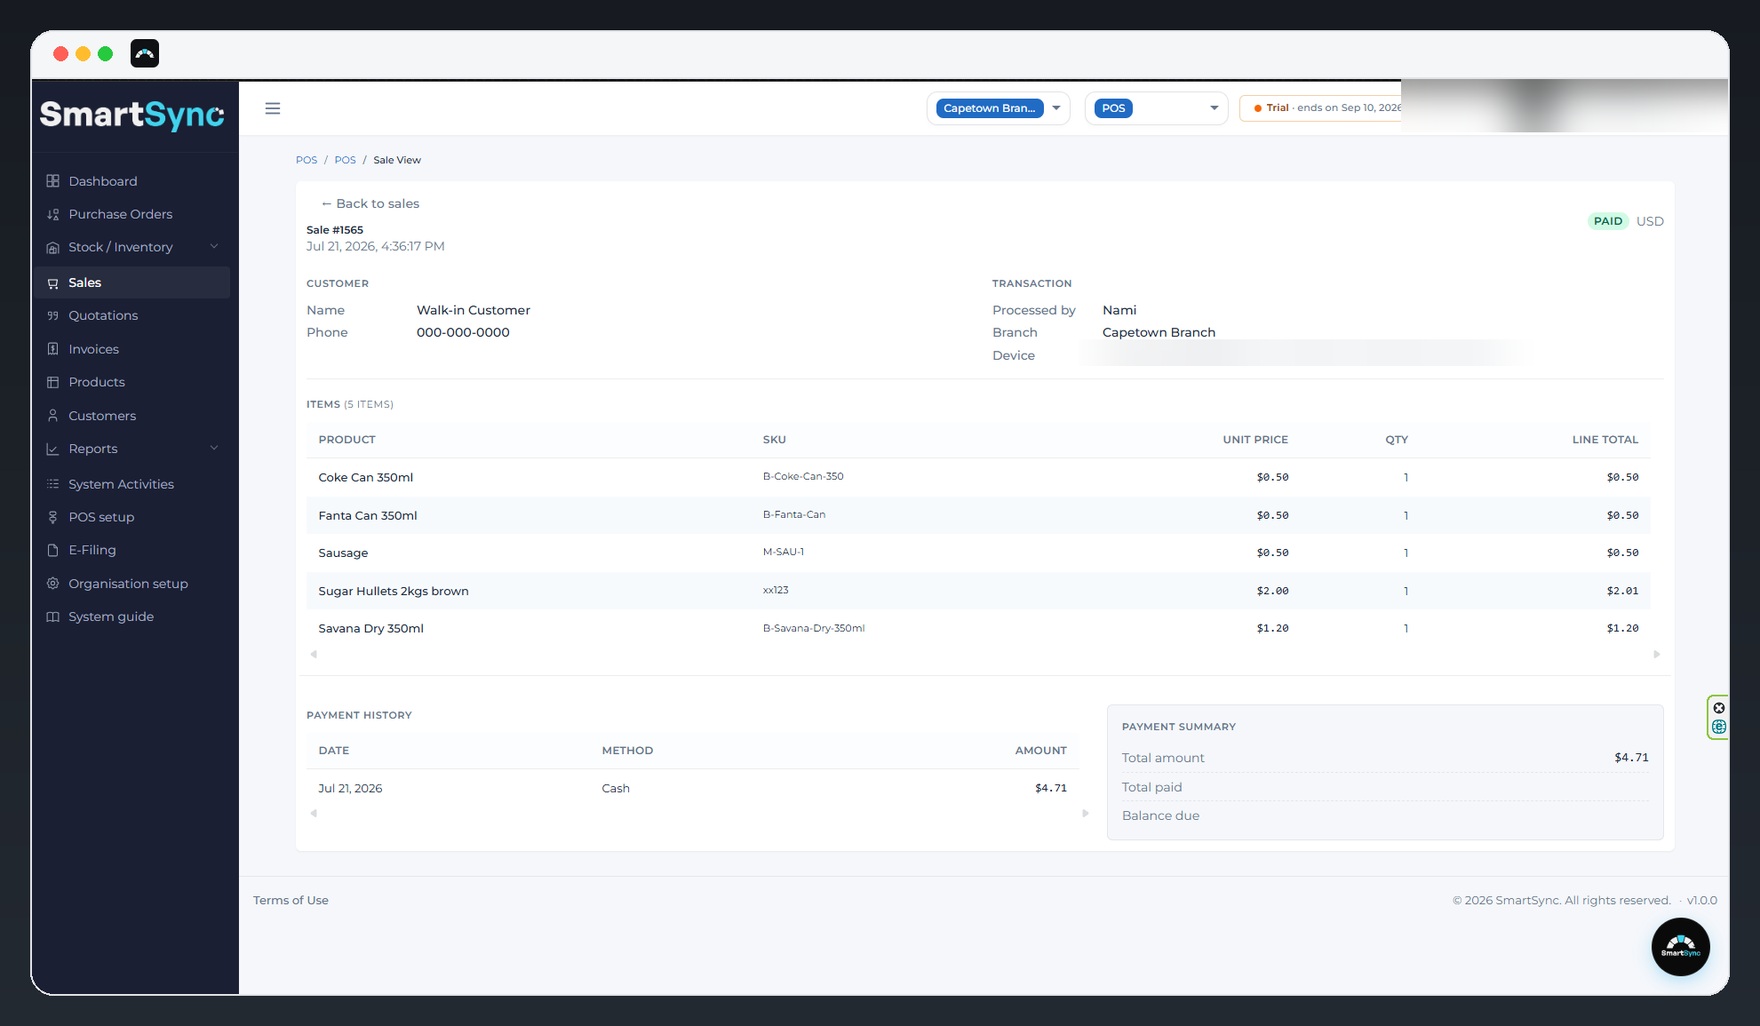The height and width of the screenshot is (1026, 1760).
Task: Expand the Reports submenu chevron
Action: click(x=214, y=448)
